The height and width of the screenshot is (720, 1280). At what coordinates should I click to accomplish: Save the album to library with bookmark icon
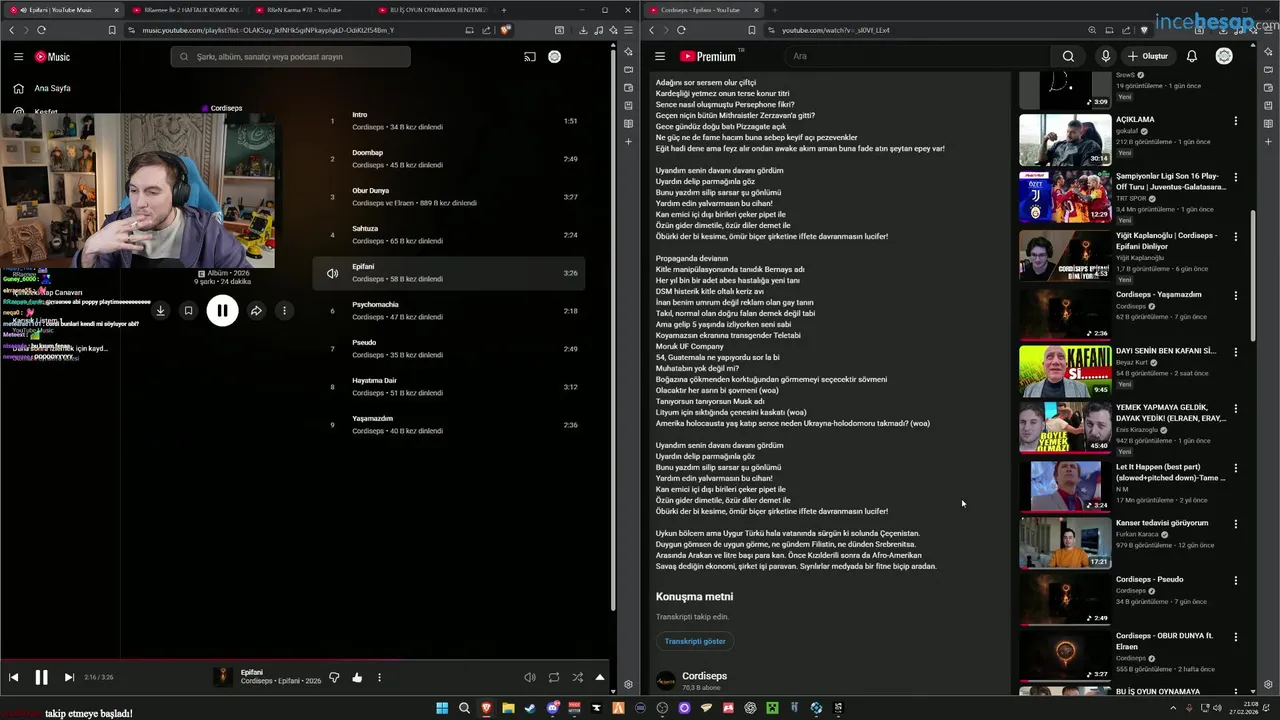point(188,311)
